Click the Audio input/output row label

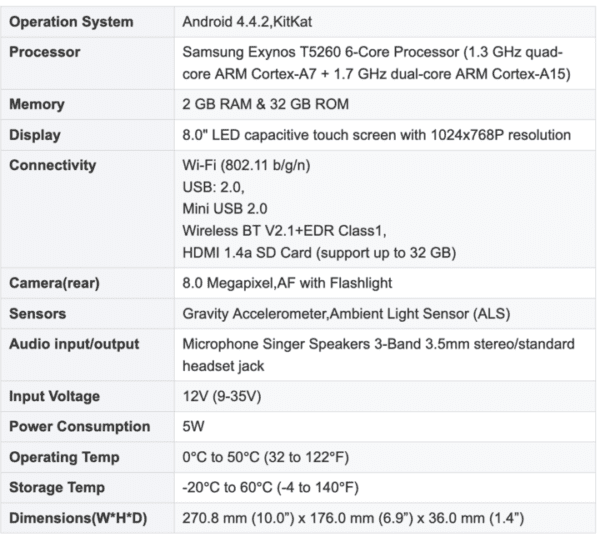(74, 344)
